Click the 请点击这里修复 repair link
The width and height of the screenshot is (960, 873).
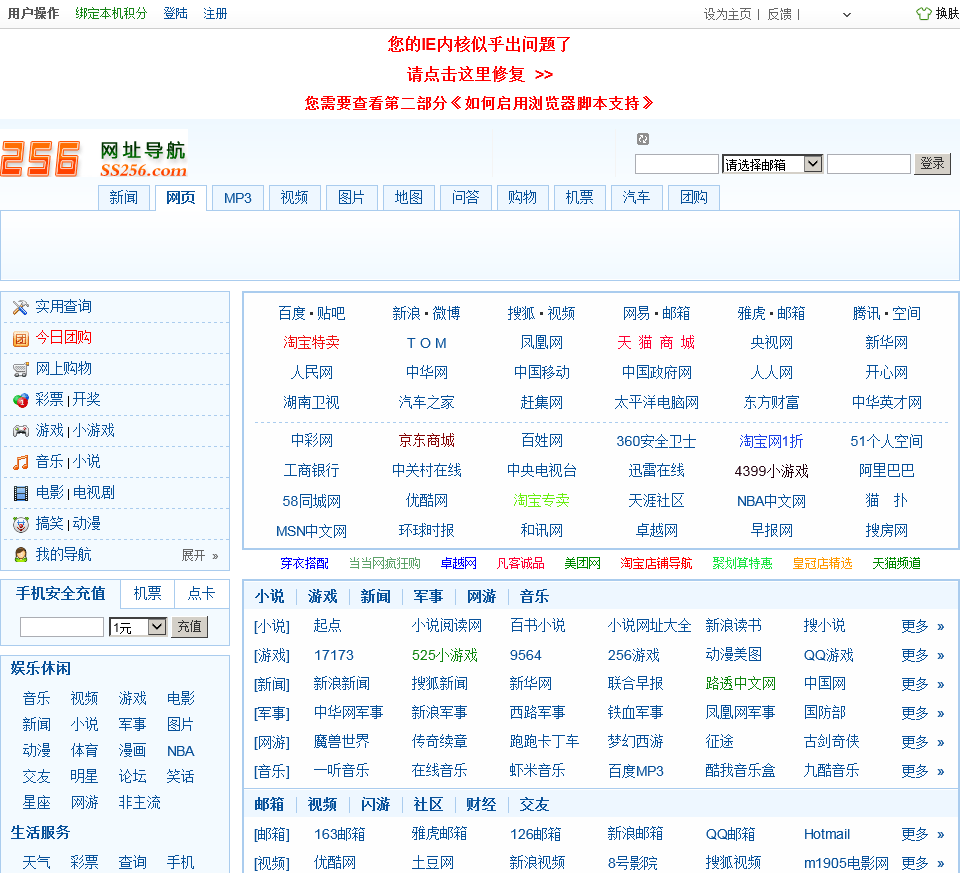point(479,74)
